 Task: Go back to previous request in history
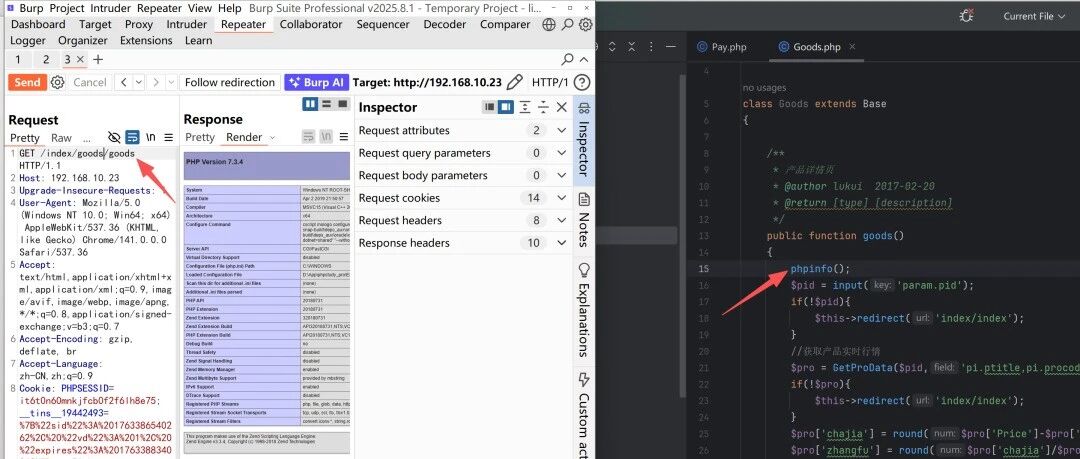[123, 83]
